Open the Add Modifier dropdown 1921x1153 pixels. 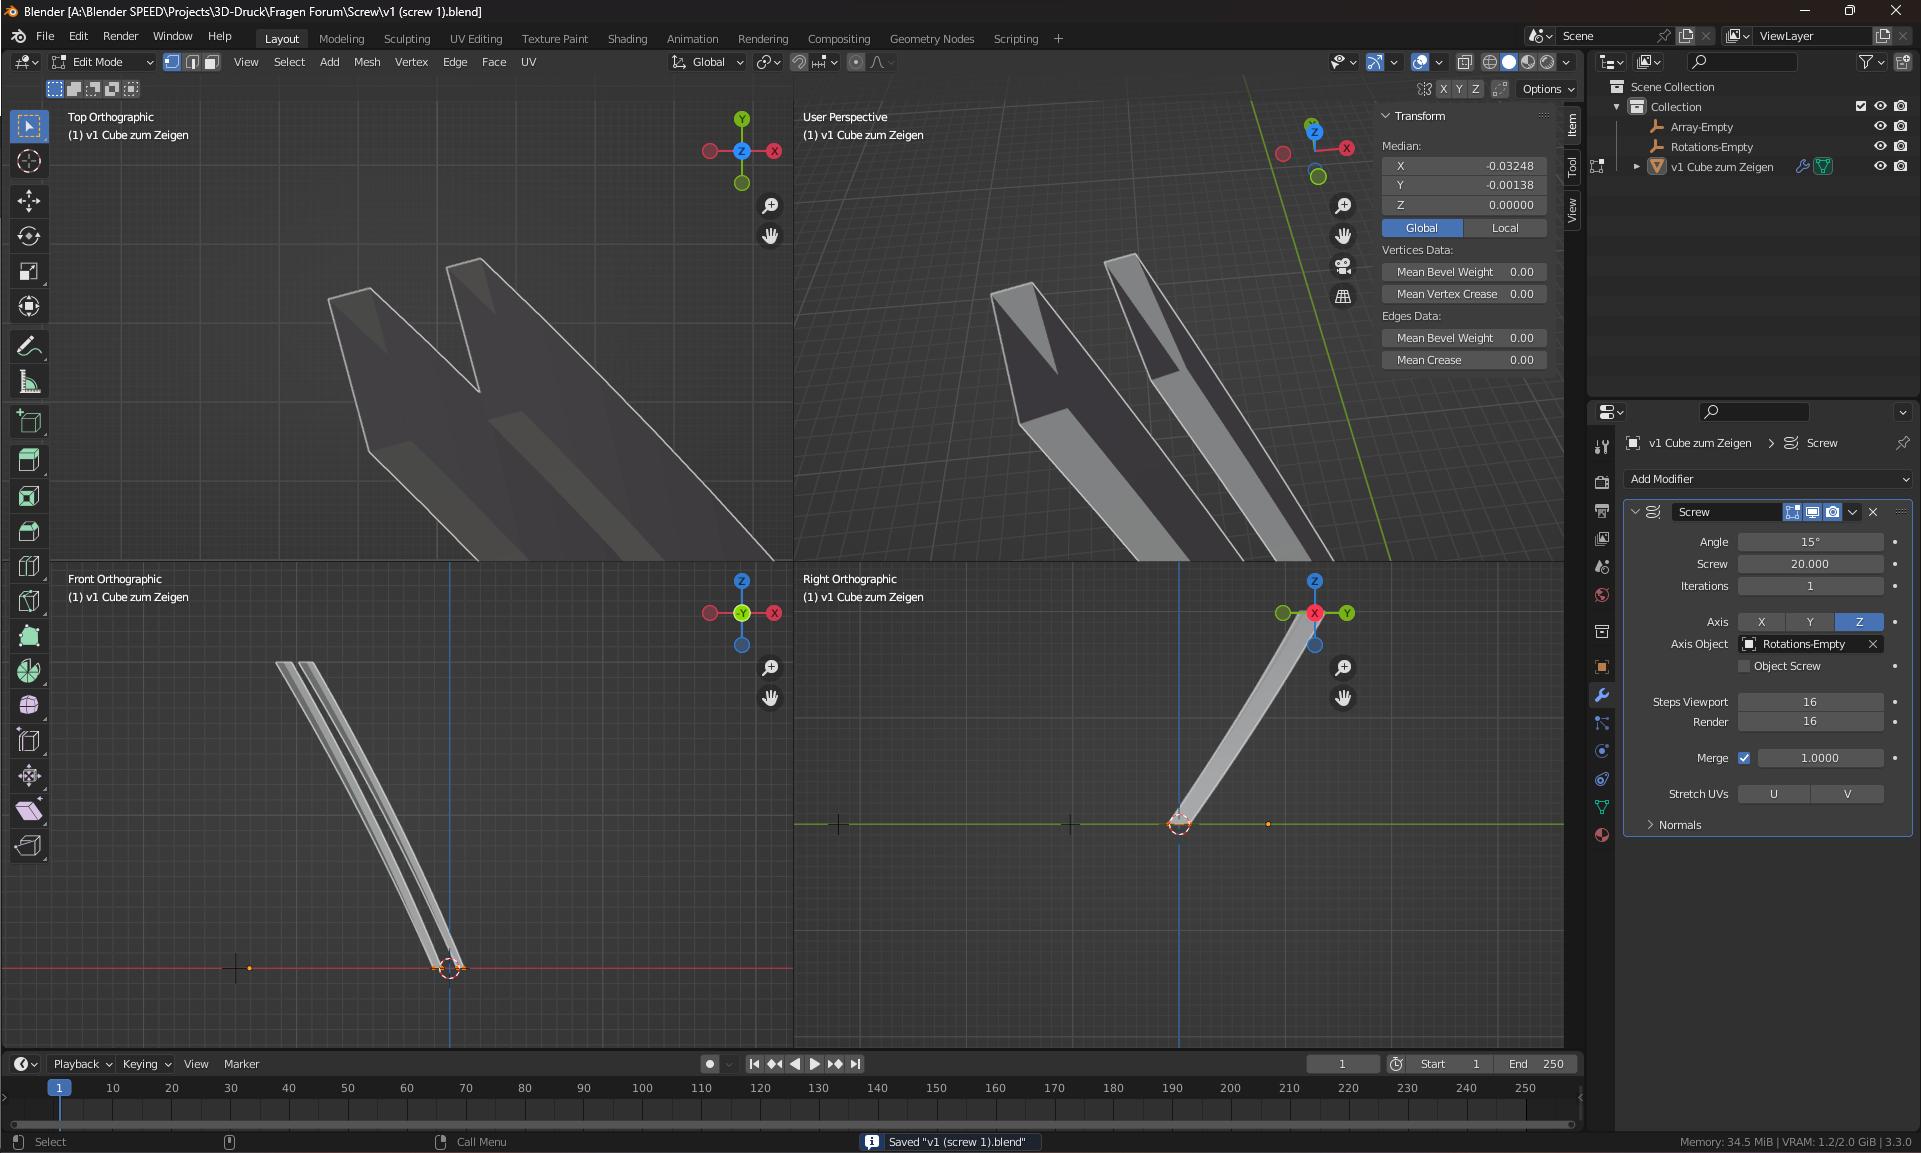(x=1768, y=479)
